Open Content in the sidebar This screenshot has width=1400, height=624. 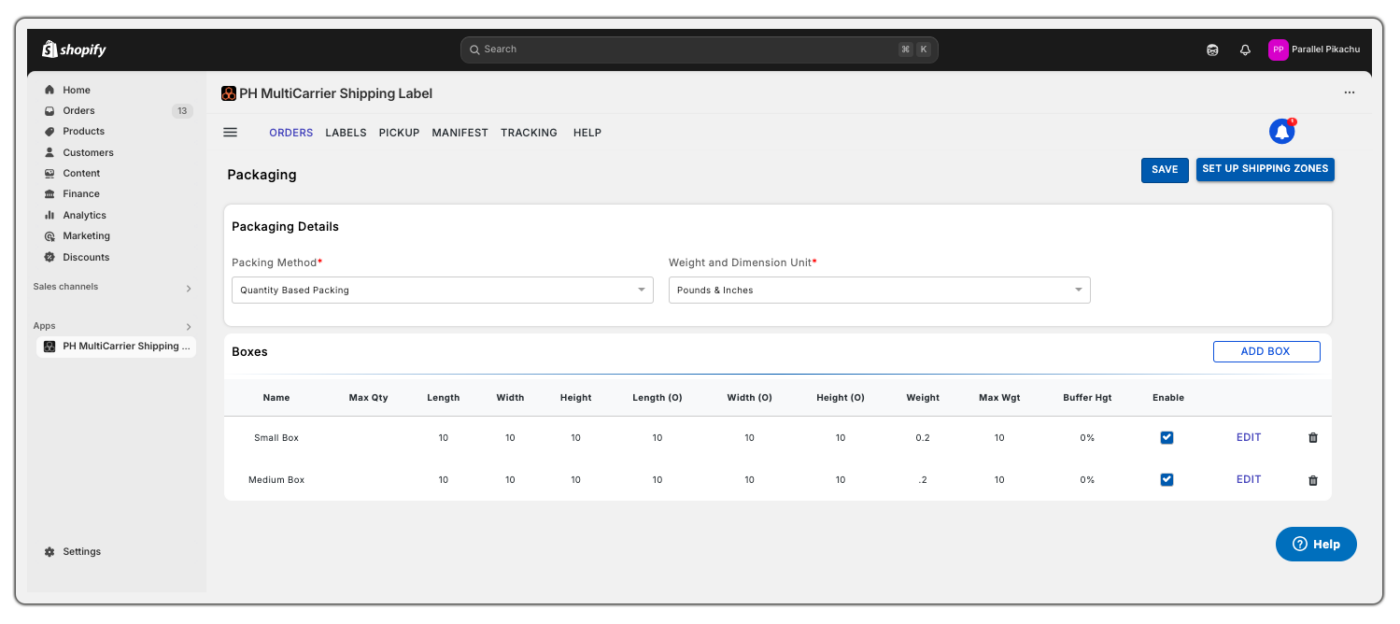coord(81,173)
